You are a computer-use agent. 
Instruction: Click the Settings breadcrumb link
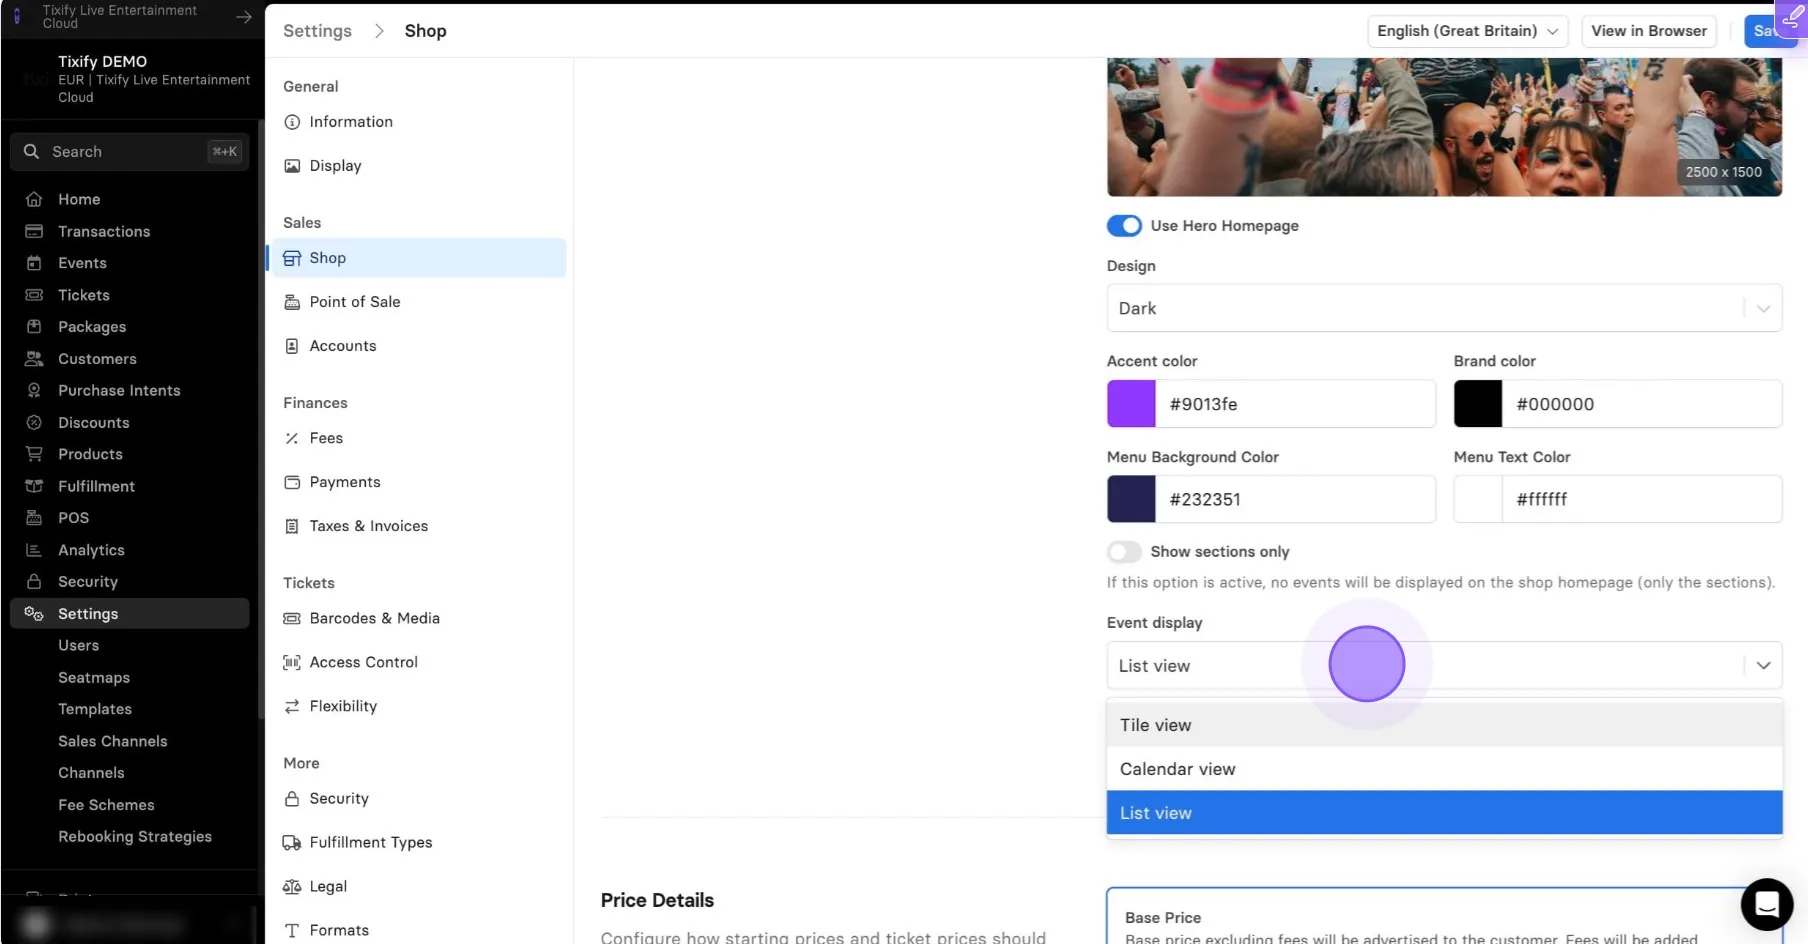[317, 31]
